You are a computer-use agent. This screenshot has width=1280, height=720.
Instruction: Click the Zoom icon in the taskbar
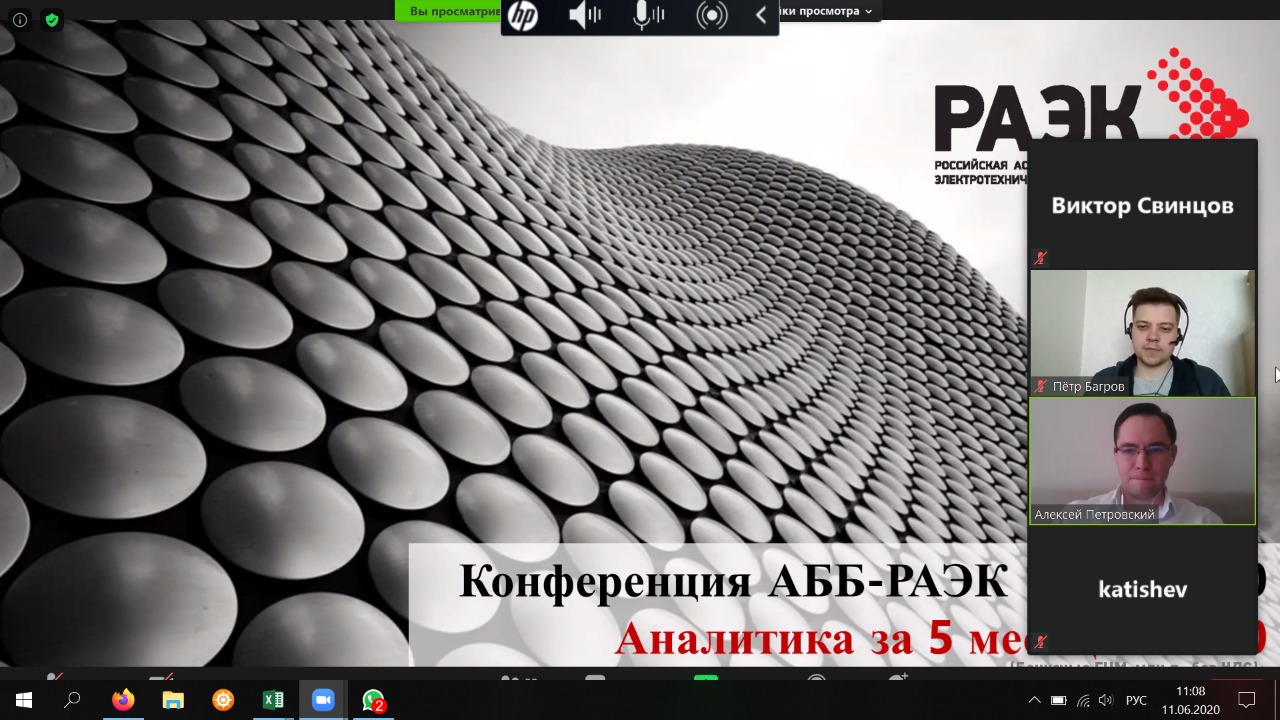click(323, 700)
